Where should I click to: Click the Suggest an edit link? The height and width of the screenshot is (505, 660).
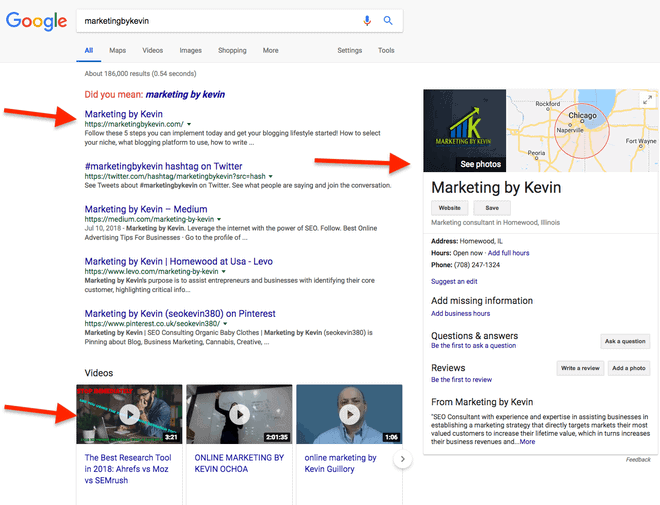pos(454,282)
